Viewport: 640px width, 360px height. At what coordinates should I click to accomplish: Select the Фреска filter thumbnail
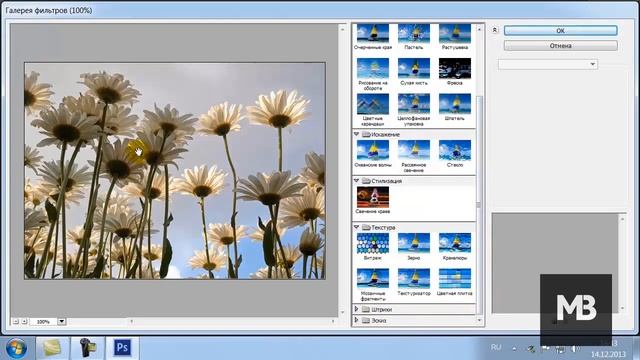pos(455,69)
